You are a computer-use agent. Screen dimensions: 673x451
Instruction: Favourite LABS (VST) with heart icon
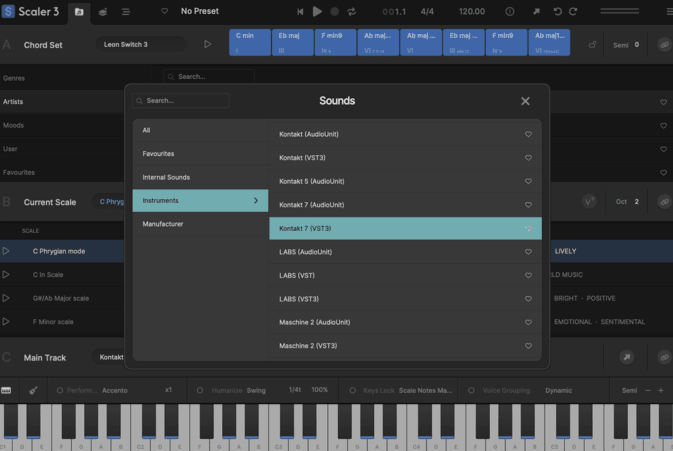(x=528, y=276)
